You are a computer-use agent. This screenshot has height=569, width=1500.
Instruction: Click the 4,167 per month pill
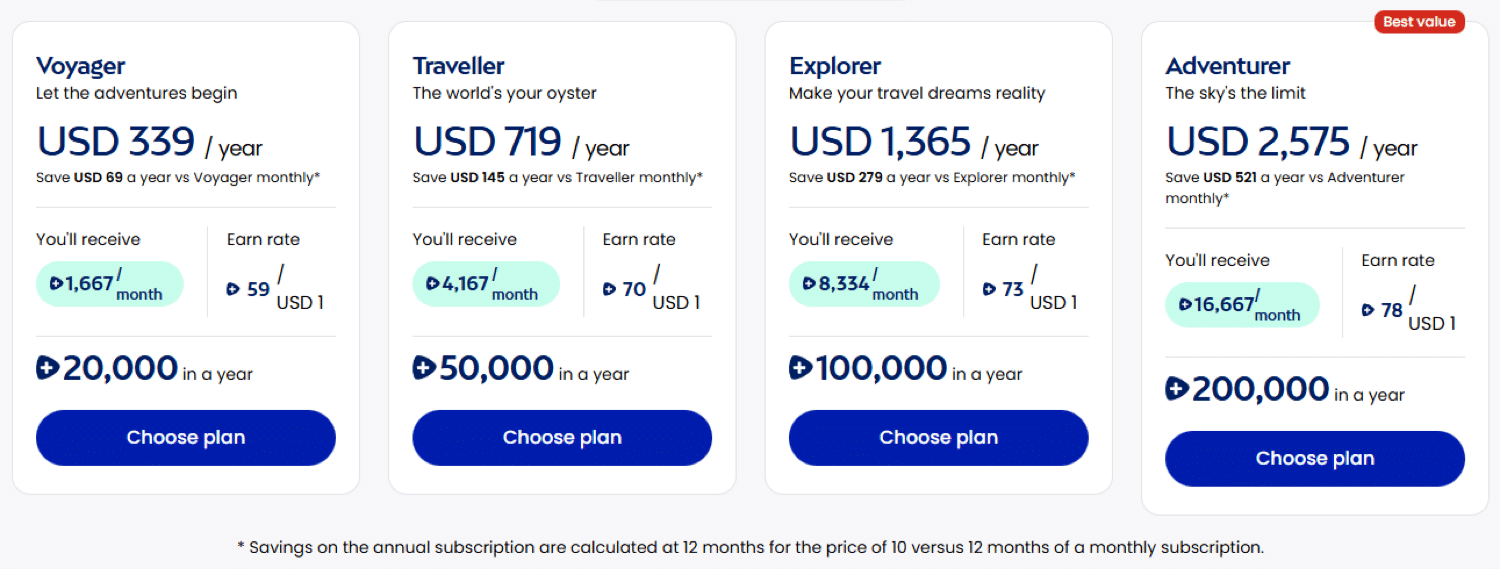pos(486,284)
